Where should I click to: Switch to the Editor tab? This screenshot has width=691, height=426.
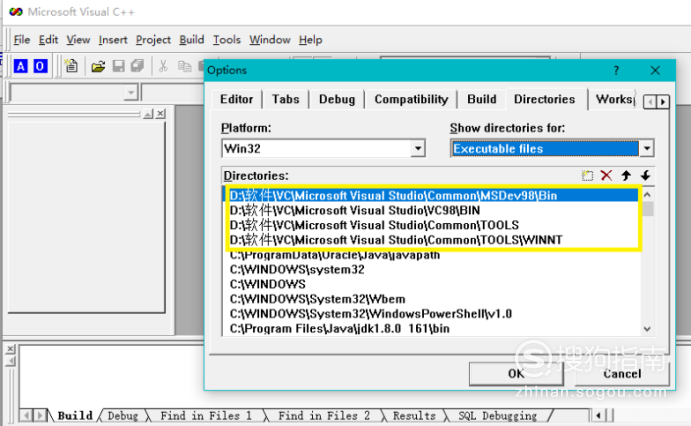[237, 99]
